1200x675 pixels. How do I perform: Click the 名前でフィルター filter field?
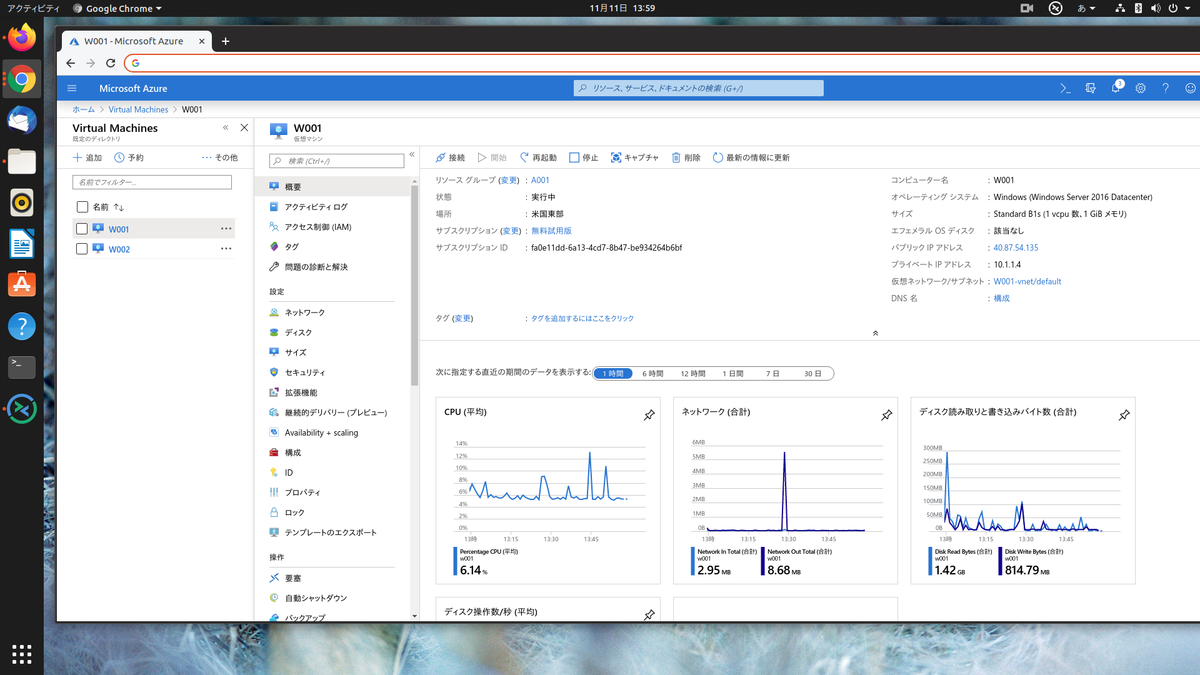pos(151,182)
